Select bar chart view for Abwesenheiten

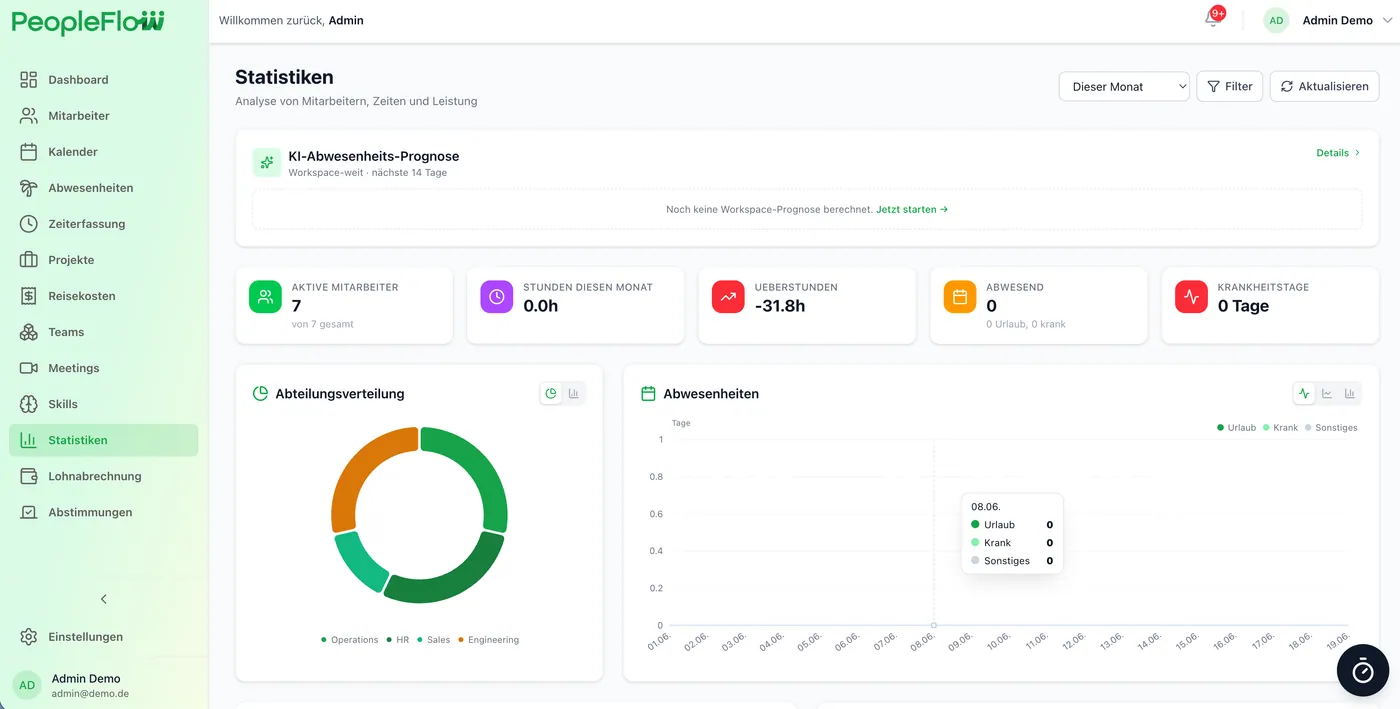click(x=1350, y=394)
